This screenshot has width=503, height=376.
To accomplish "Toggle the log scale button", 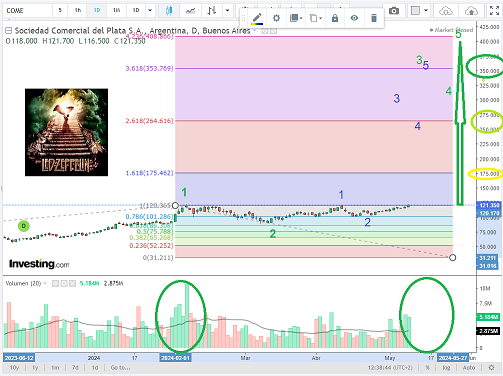I will 446,368.
